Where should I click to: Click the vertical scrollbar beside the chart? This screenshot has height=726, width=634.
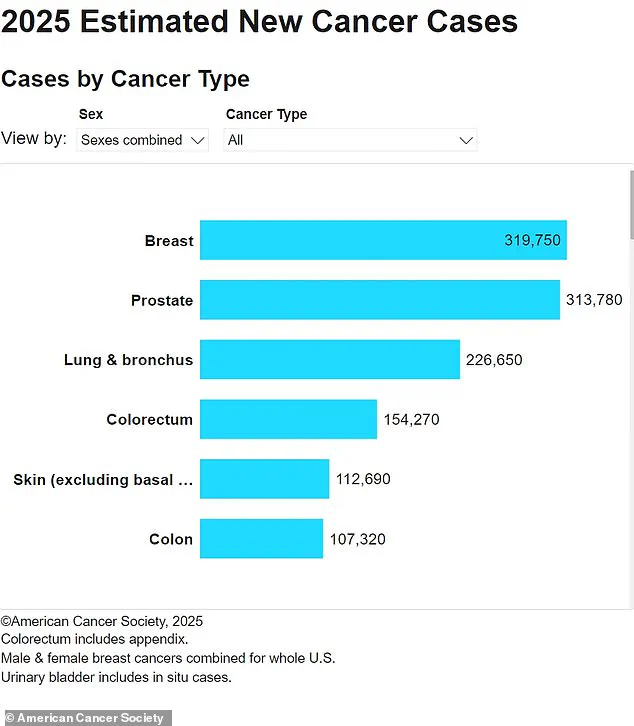630,205
